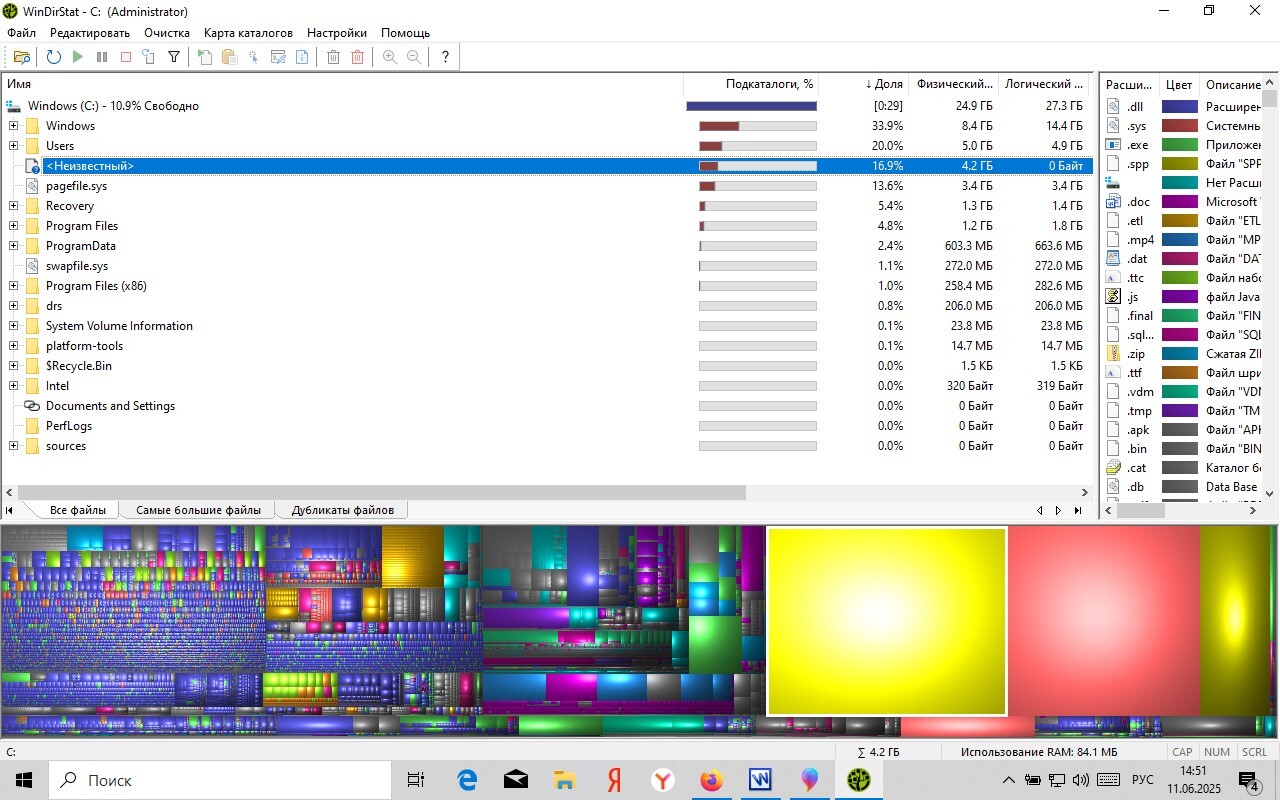Expand the Users folder
This screenshot has height=800, width=1280.
coord(13,146)
